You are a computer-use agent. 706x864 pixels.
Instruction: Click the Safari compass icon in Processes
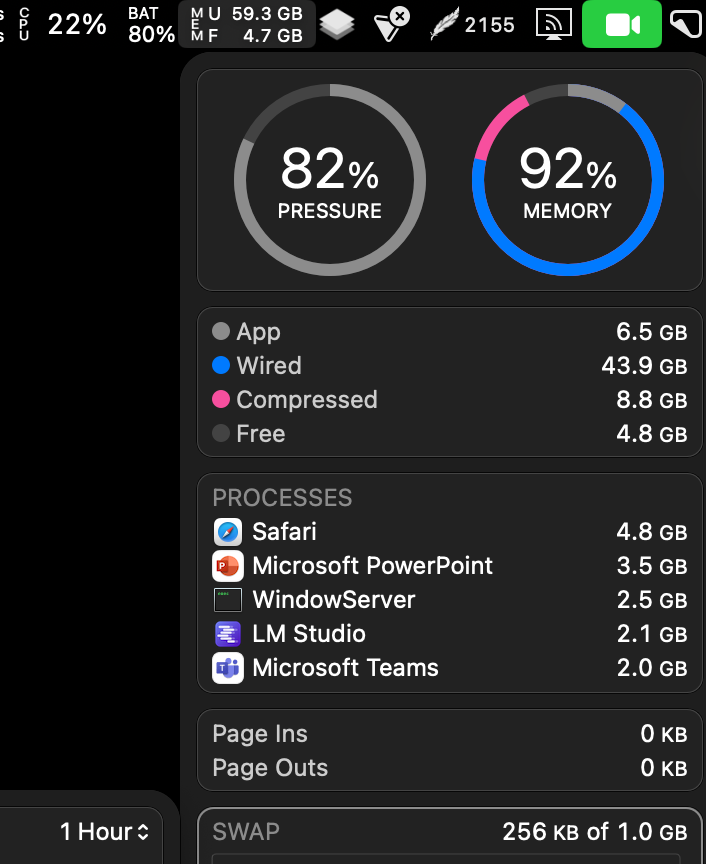pos(227,532)
